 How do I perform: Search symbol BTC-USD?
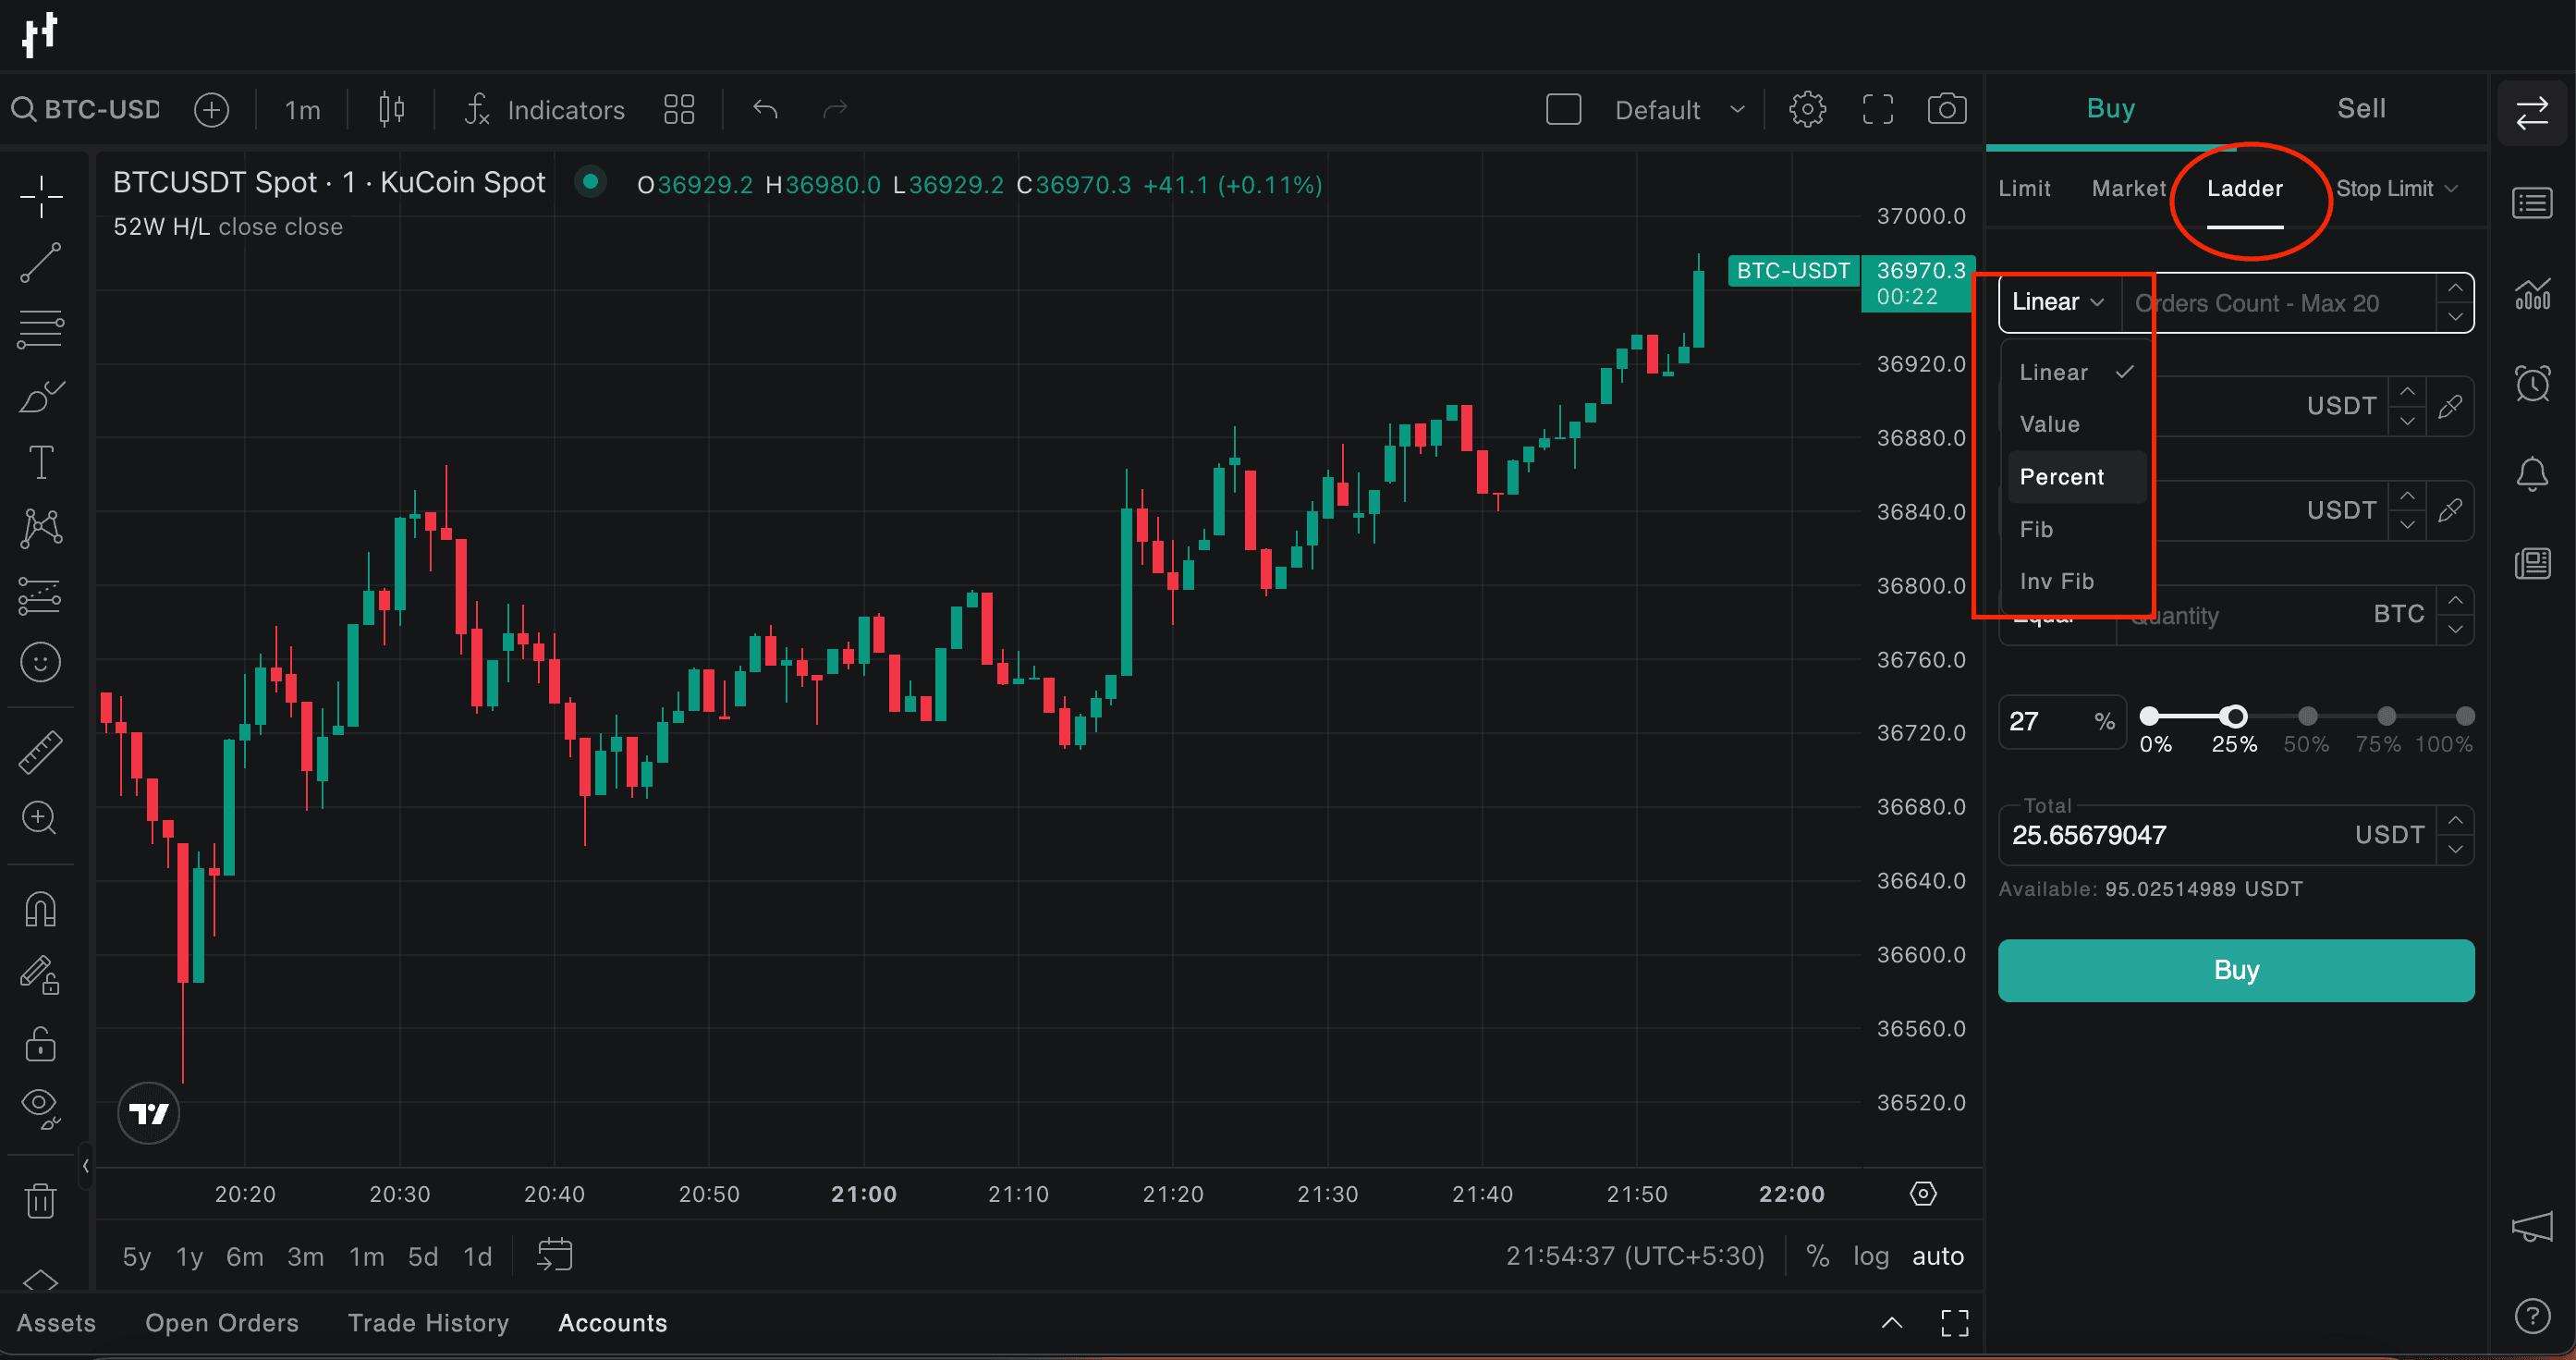pos(86,109)
